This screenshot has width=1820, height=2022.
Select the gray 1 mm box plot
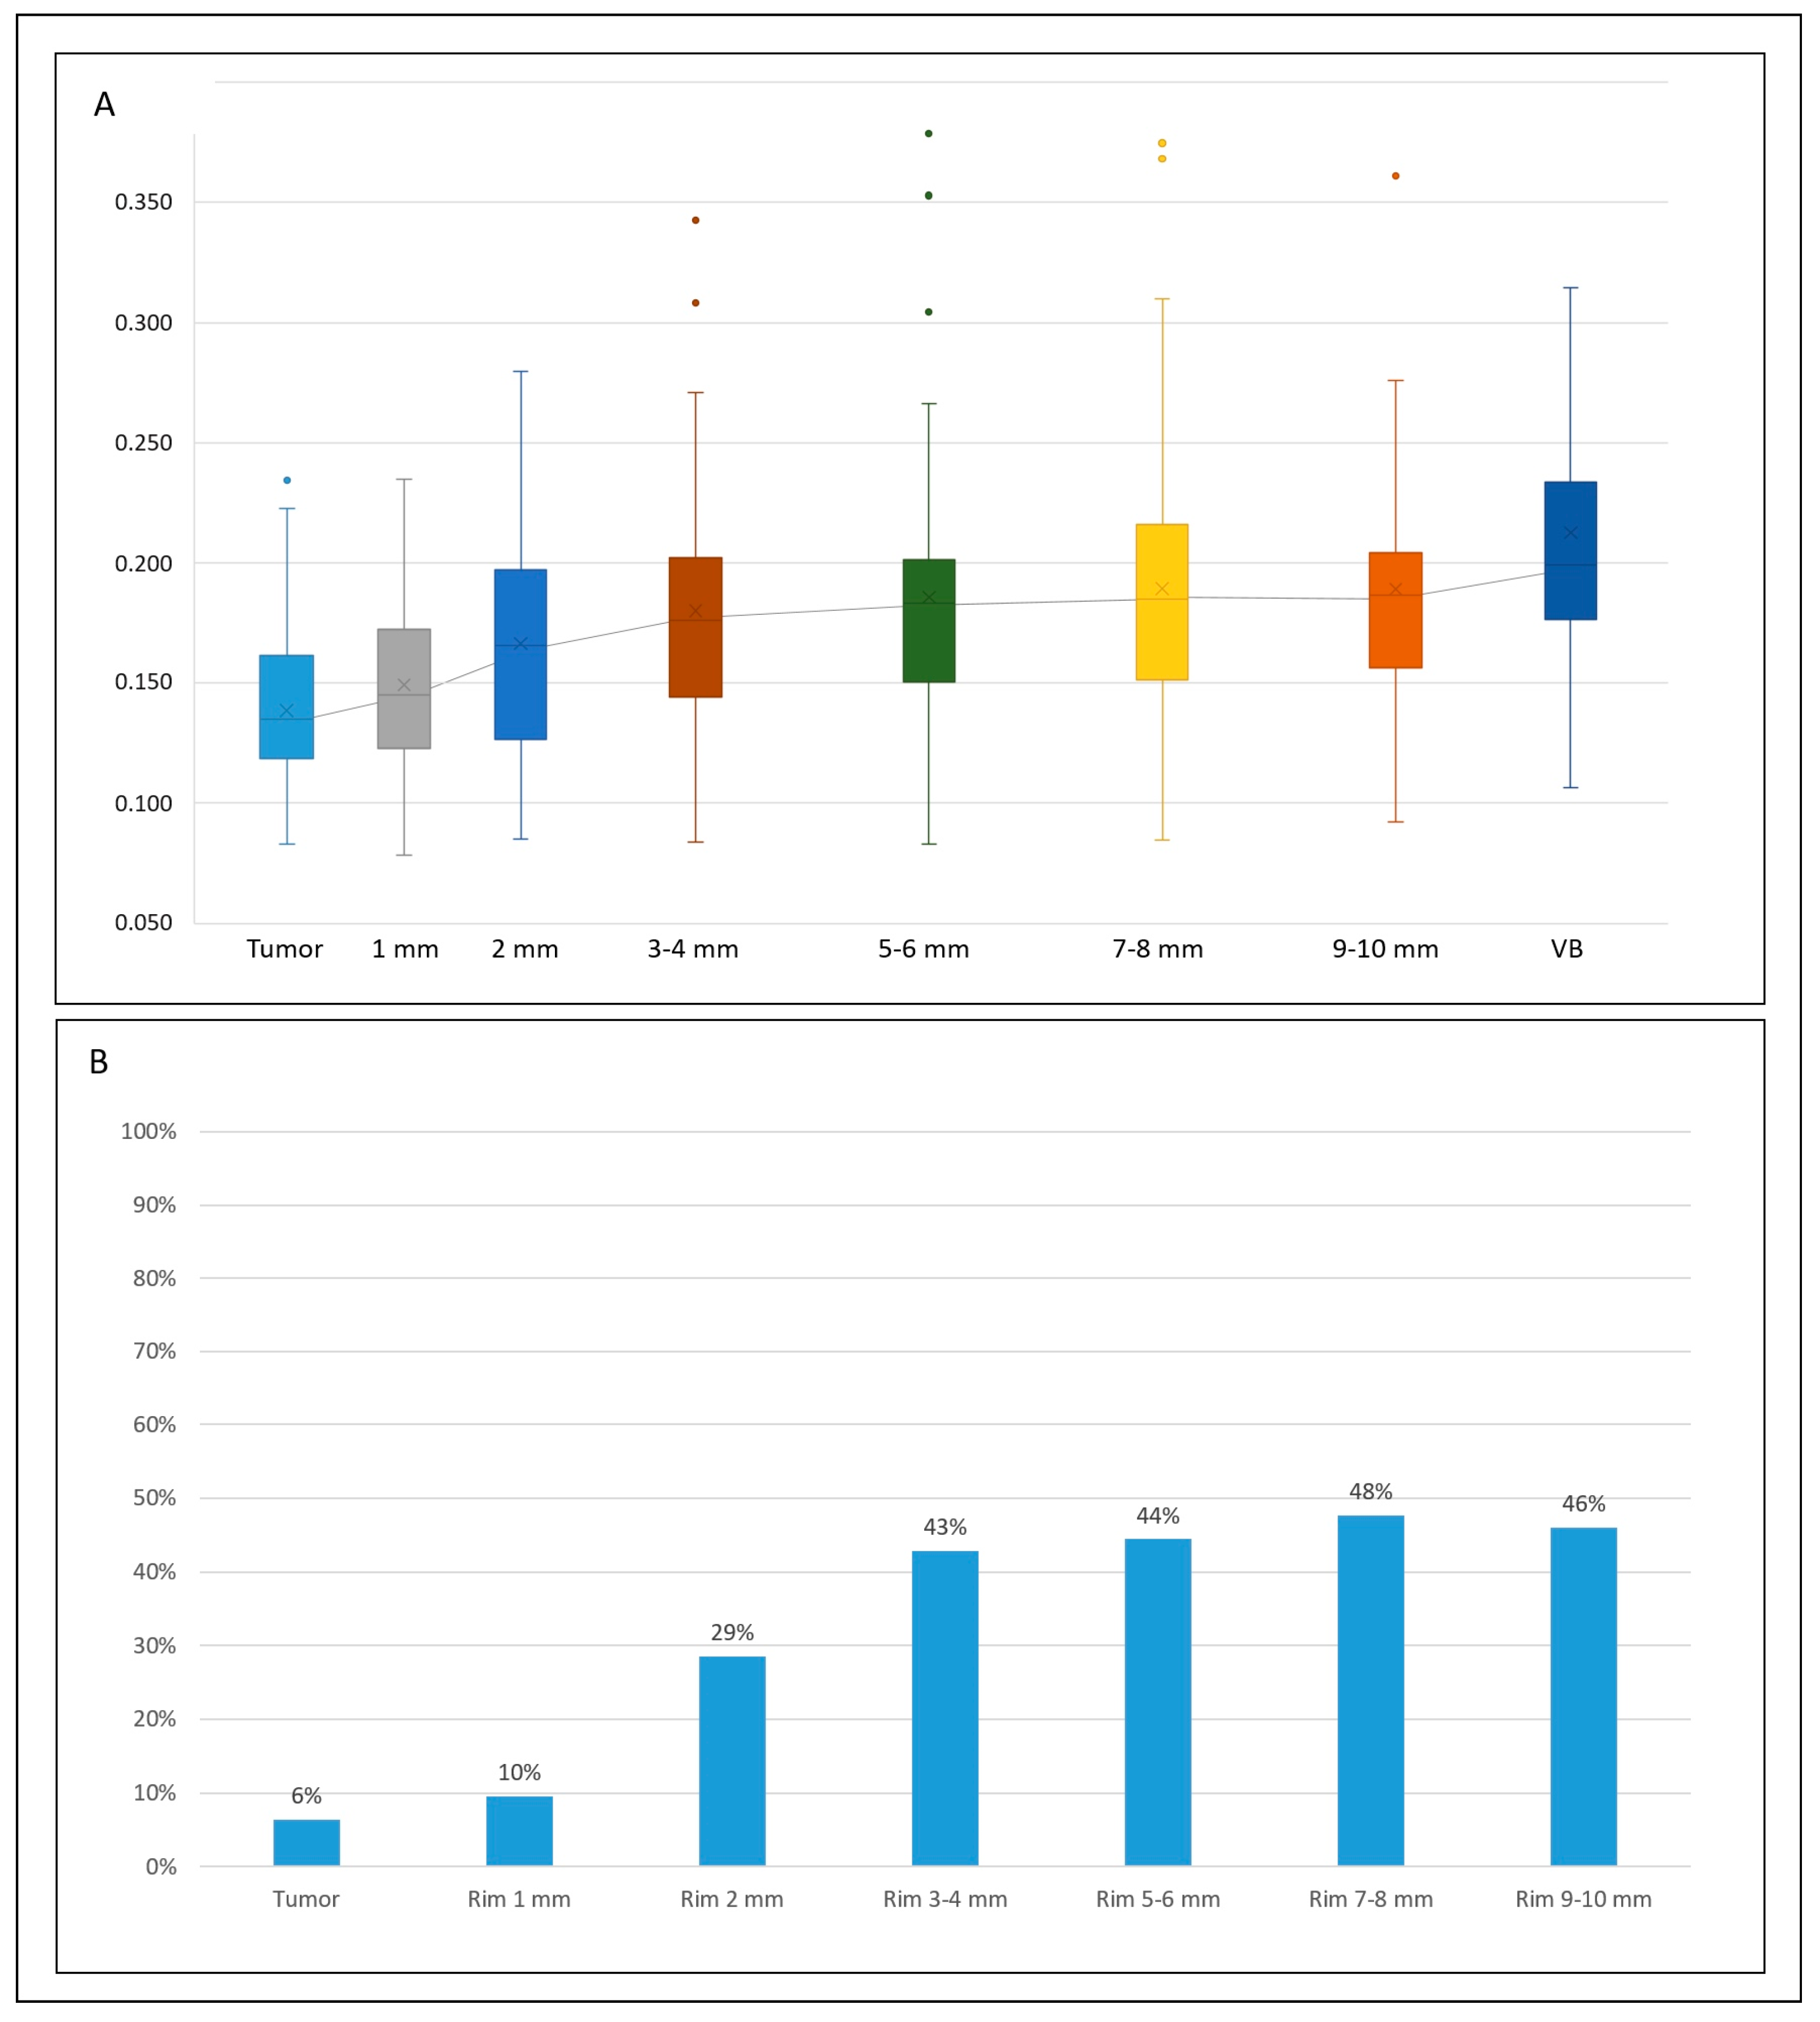(404, 689)
